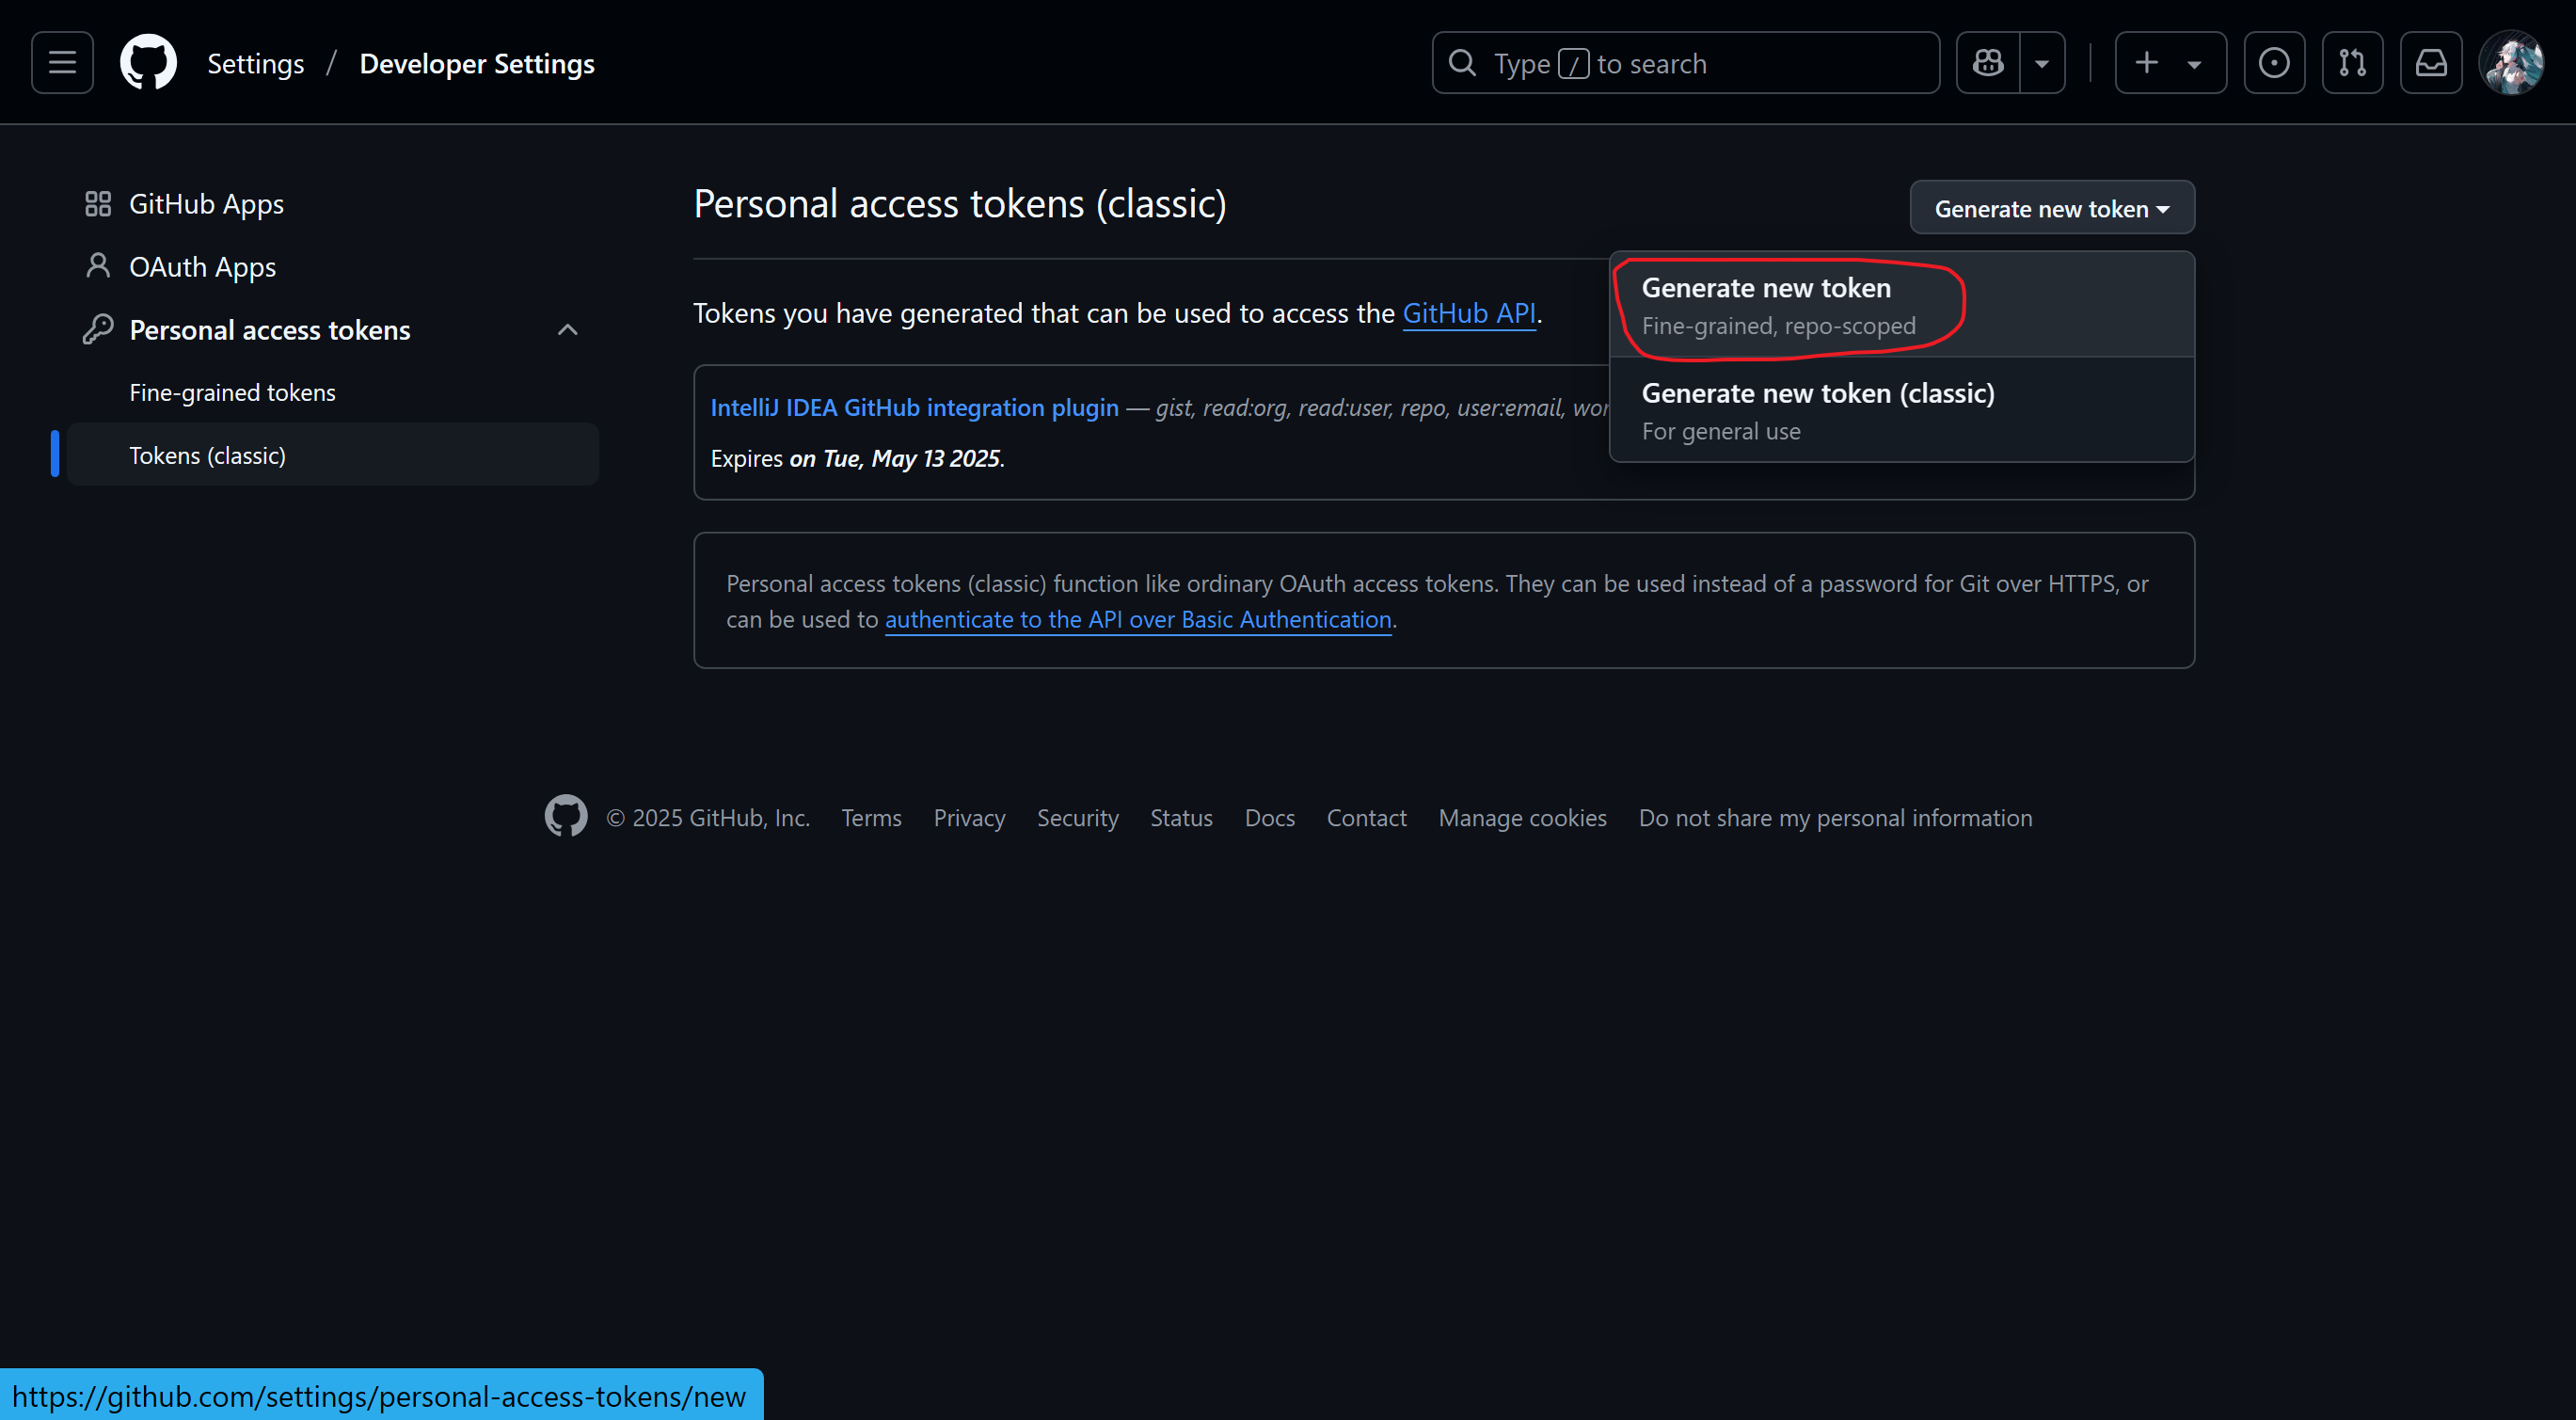Open the hamburger navigation menu

point(62,63)
